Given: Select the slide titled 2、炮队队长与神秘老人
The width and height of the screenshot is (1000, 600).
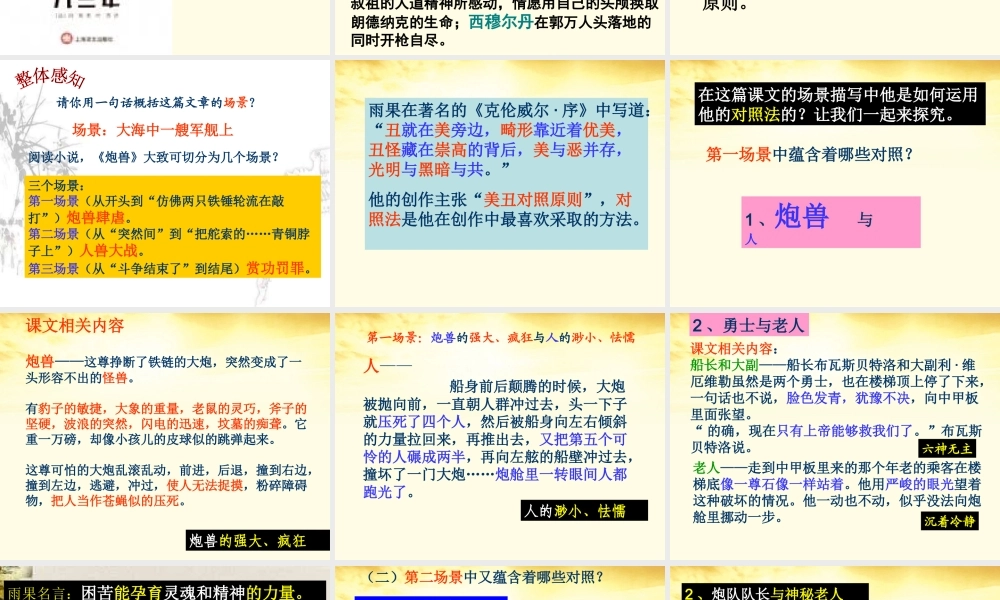Looking at the screenshot, I should click(x=835, y=583).
